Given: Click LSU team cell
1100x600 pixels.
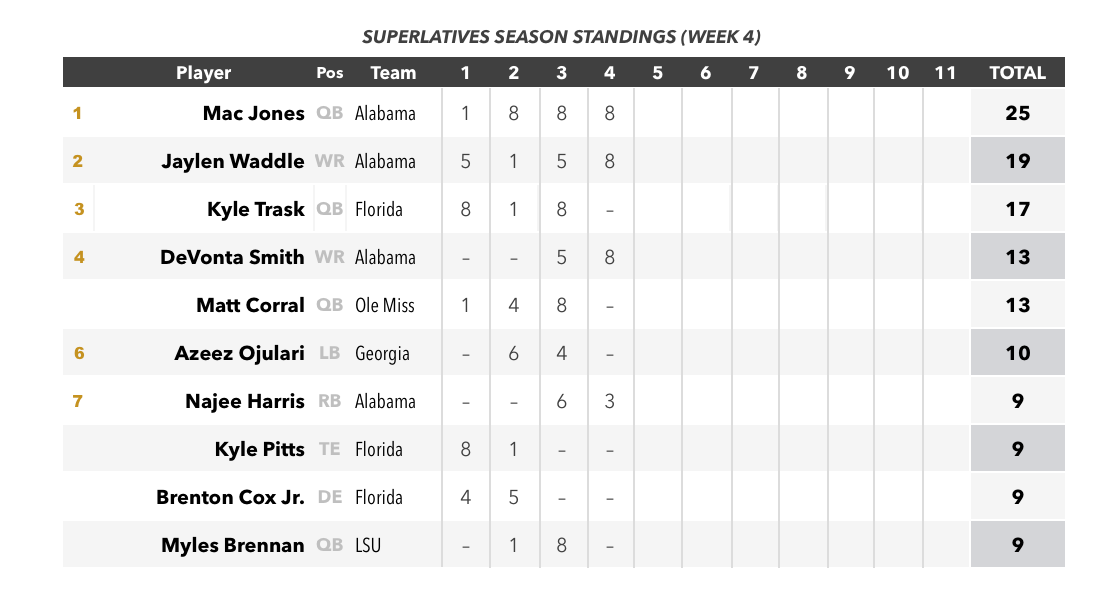Looking at the screenshot, I should (x=368, y=545).
